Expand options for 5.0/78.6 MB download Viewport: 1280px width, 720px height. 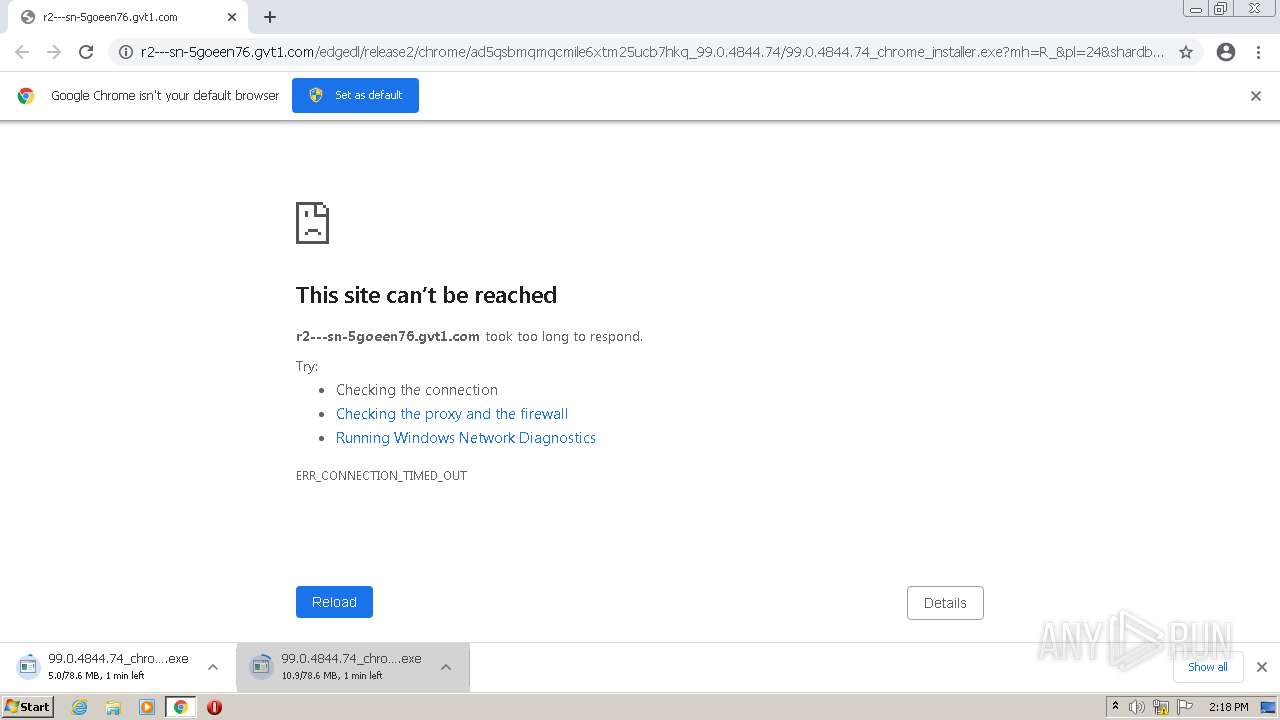(x=213, y=667)
